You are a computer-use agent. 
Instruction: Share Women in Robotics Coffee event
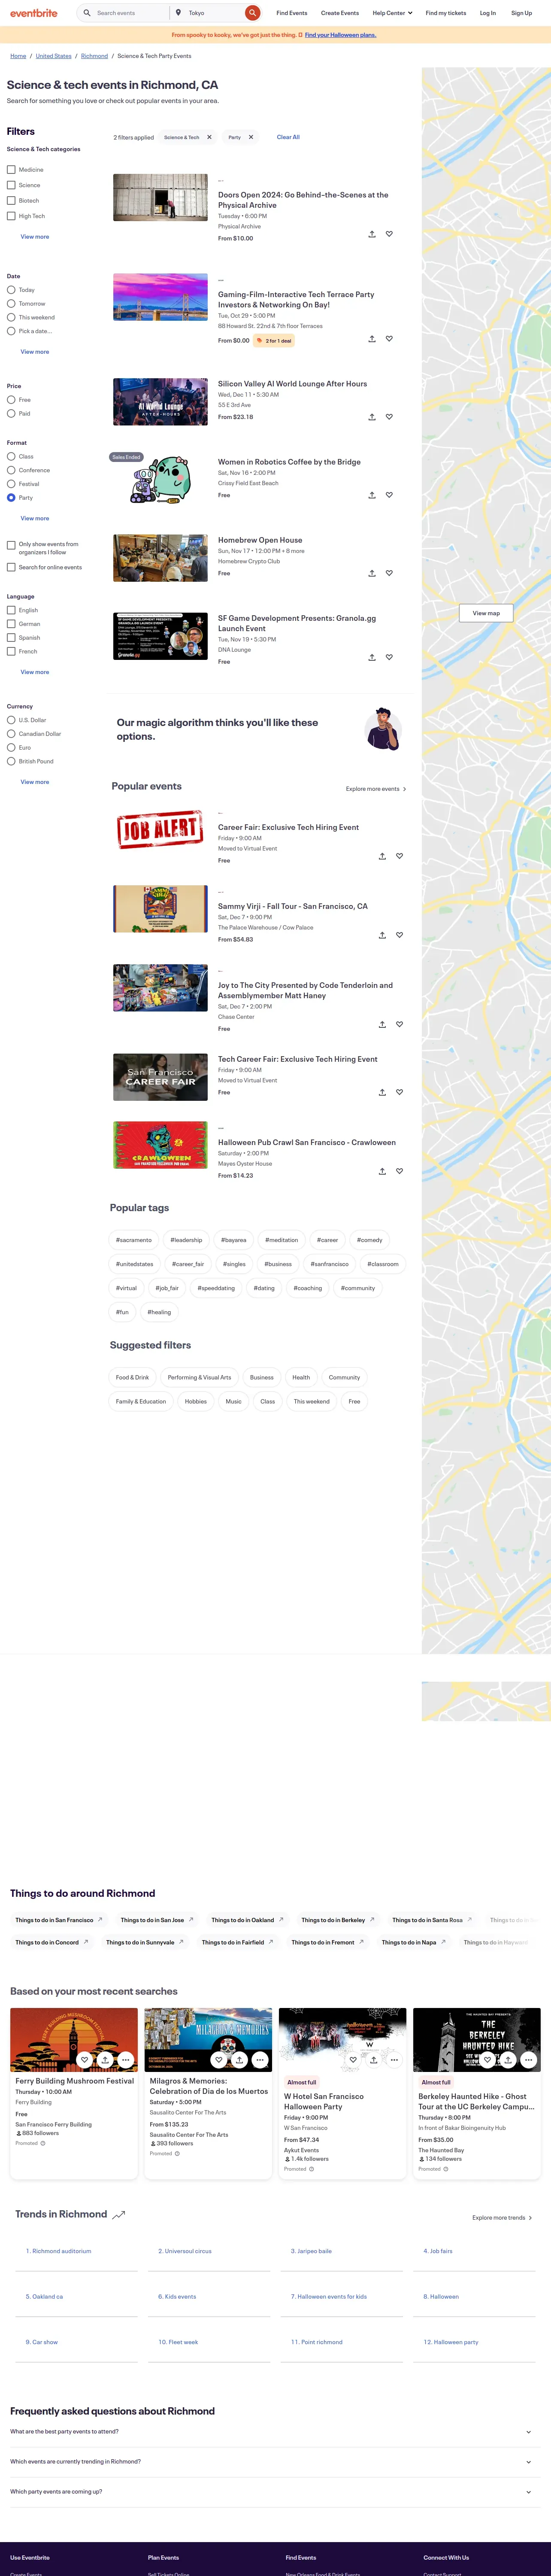click(x=372, y=495)
